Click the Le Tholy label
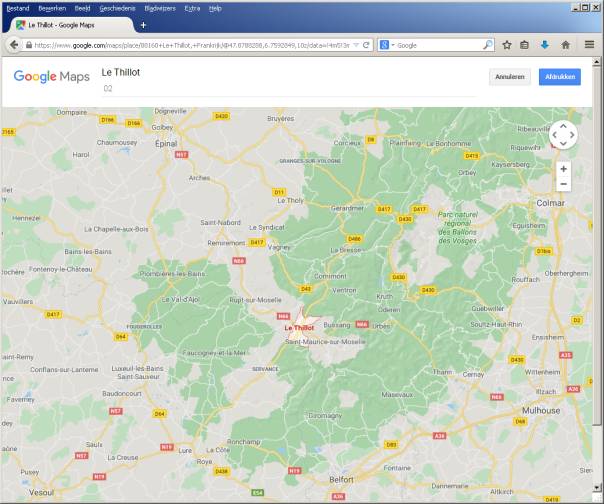 [290, 200]
